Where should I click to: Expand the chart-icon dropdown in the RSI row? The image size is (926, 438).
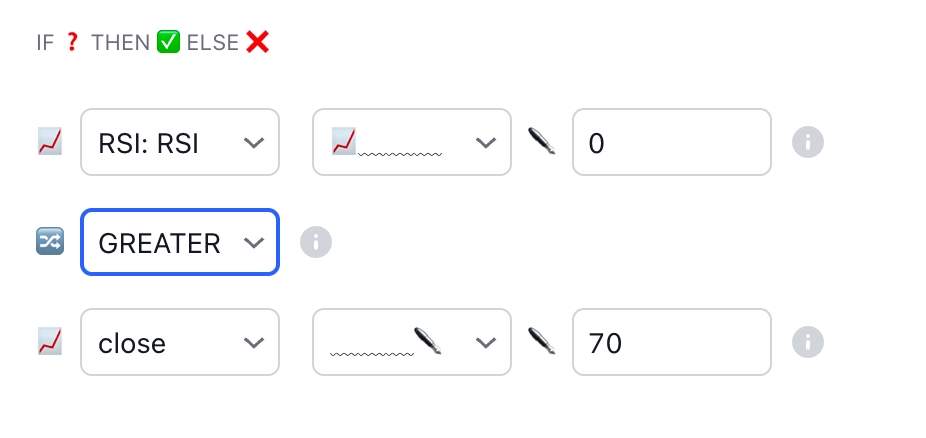(x=412, y=143)
